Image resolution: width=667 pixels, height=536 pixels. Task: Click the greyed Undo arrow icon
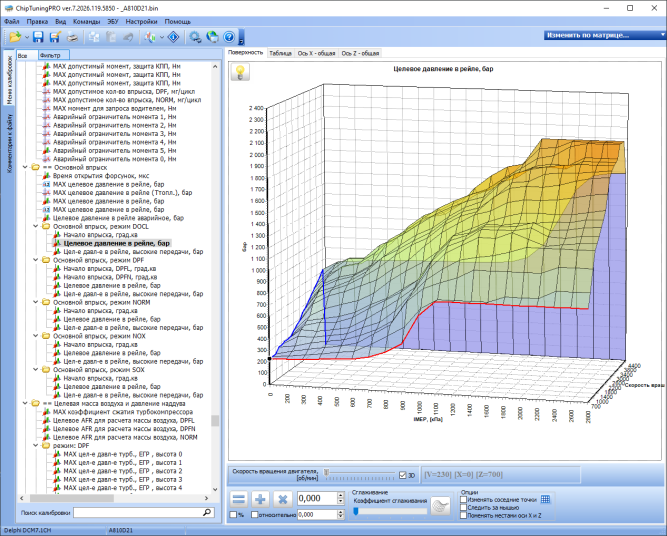128,37
